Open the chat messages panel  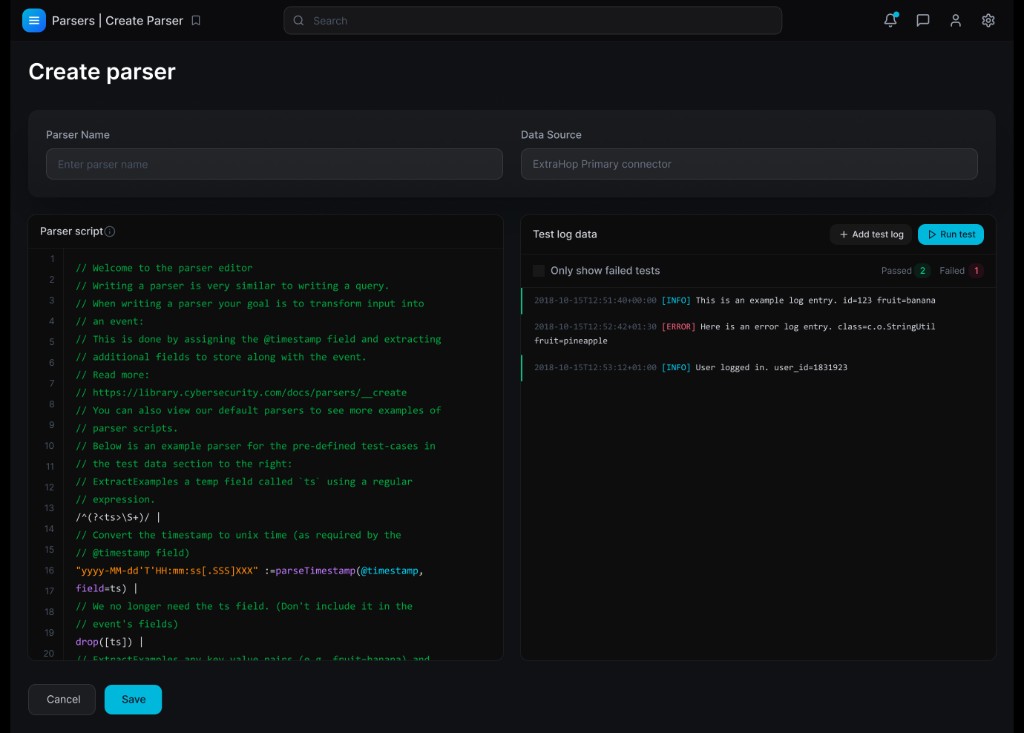(x=923, y=20)
